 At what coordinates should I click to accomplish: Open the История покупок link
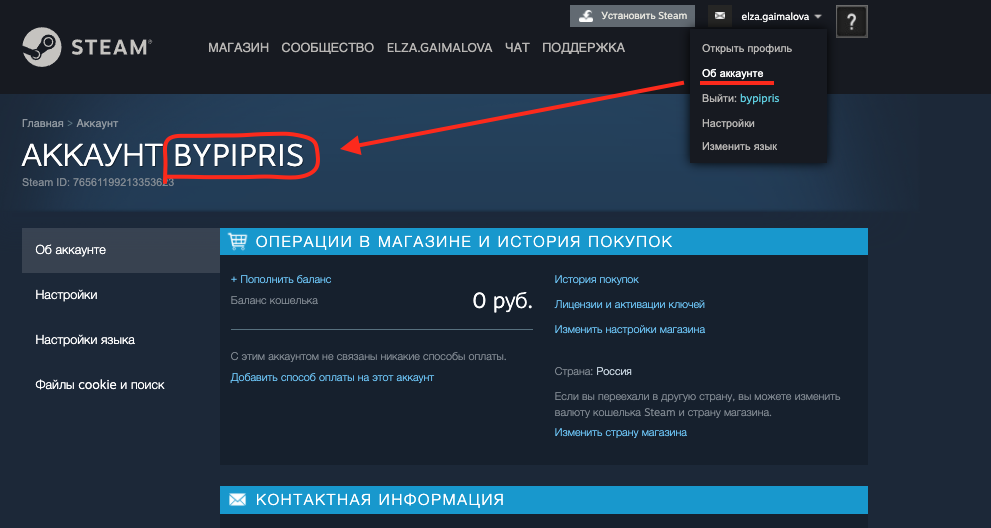(x=596, y=279)
